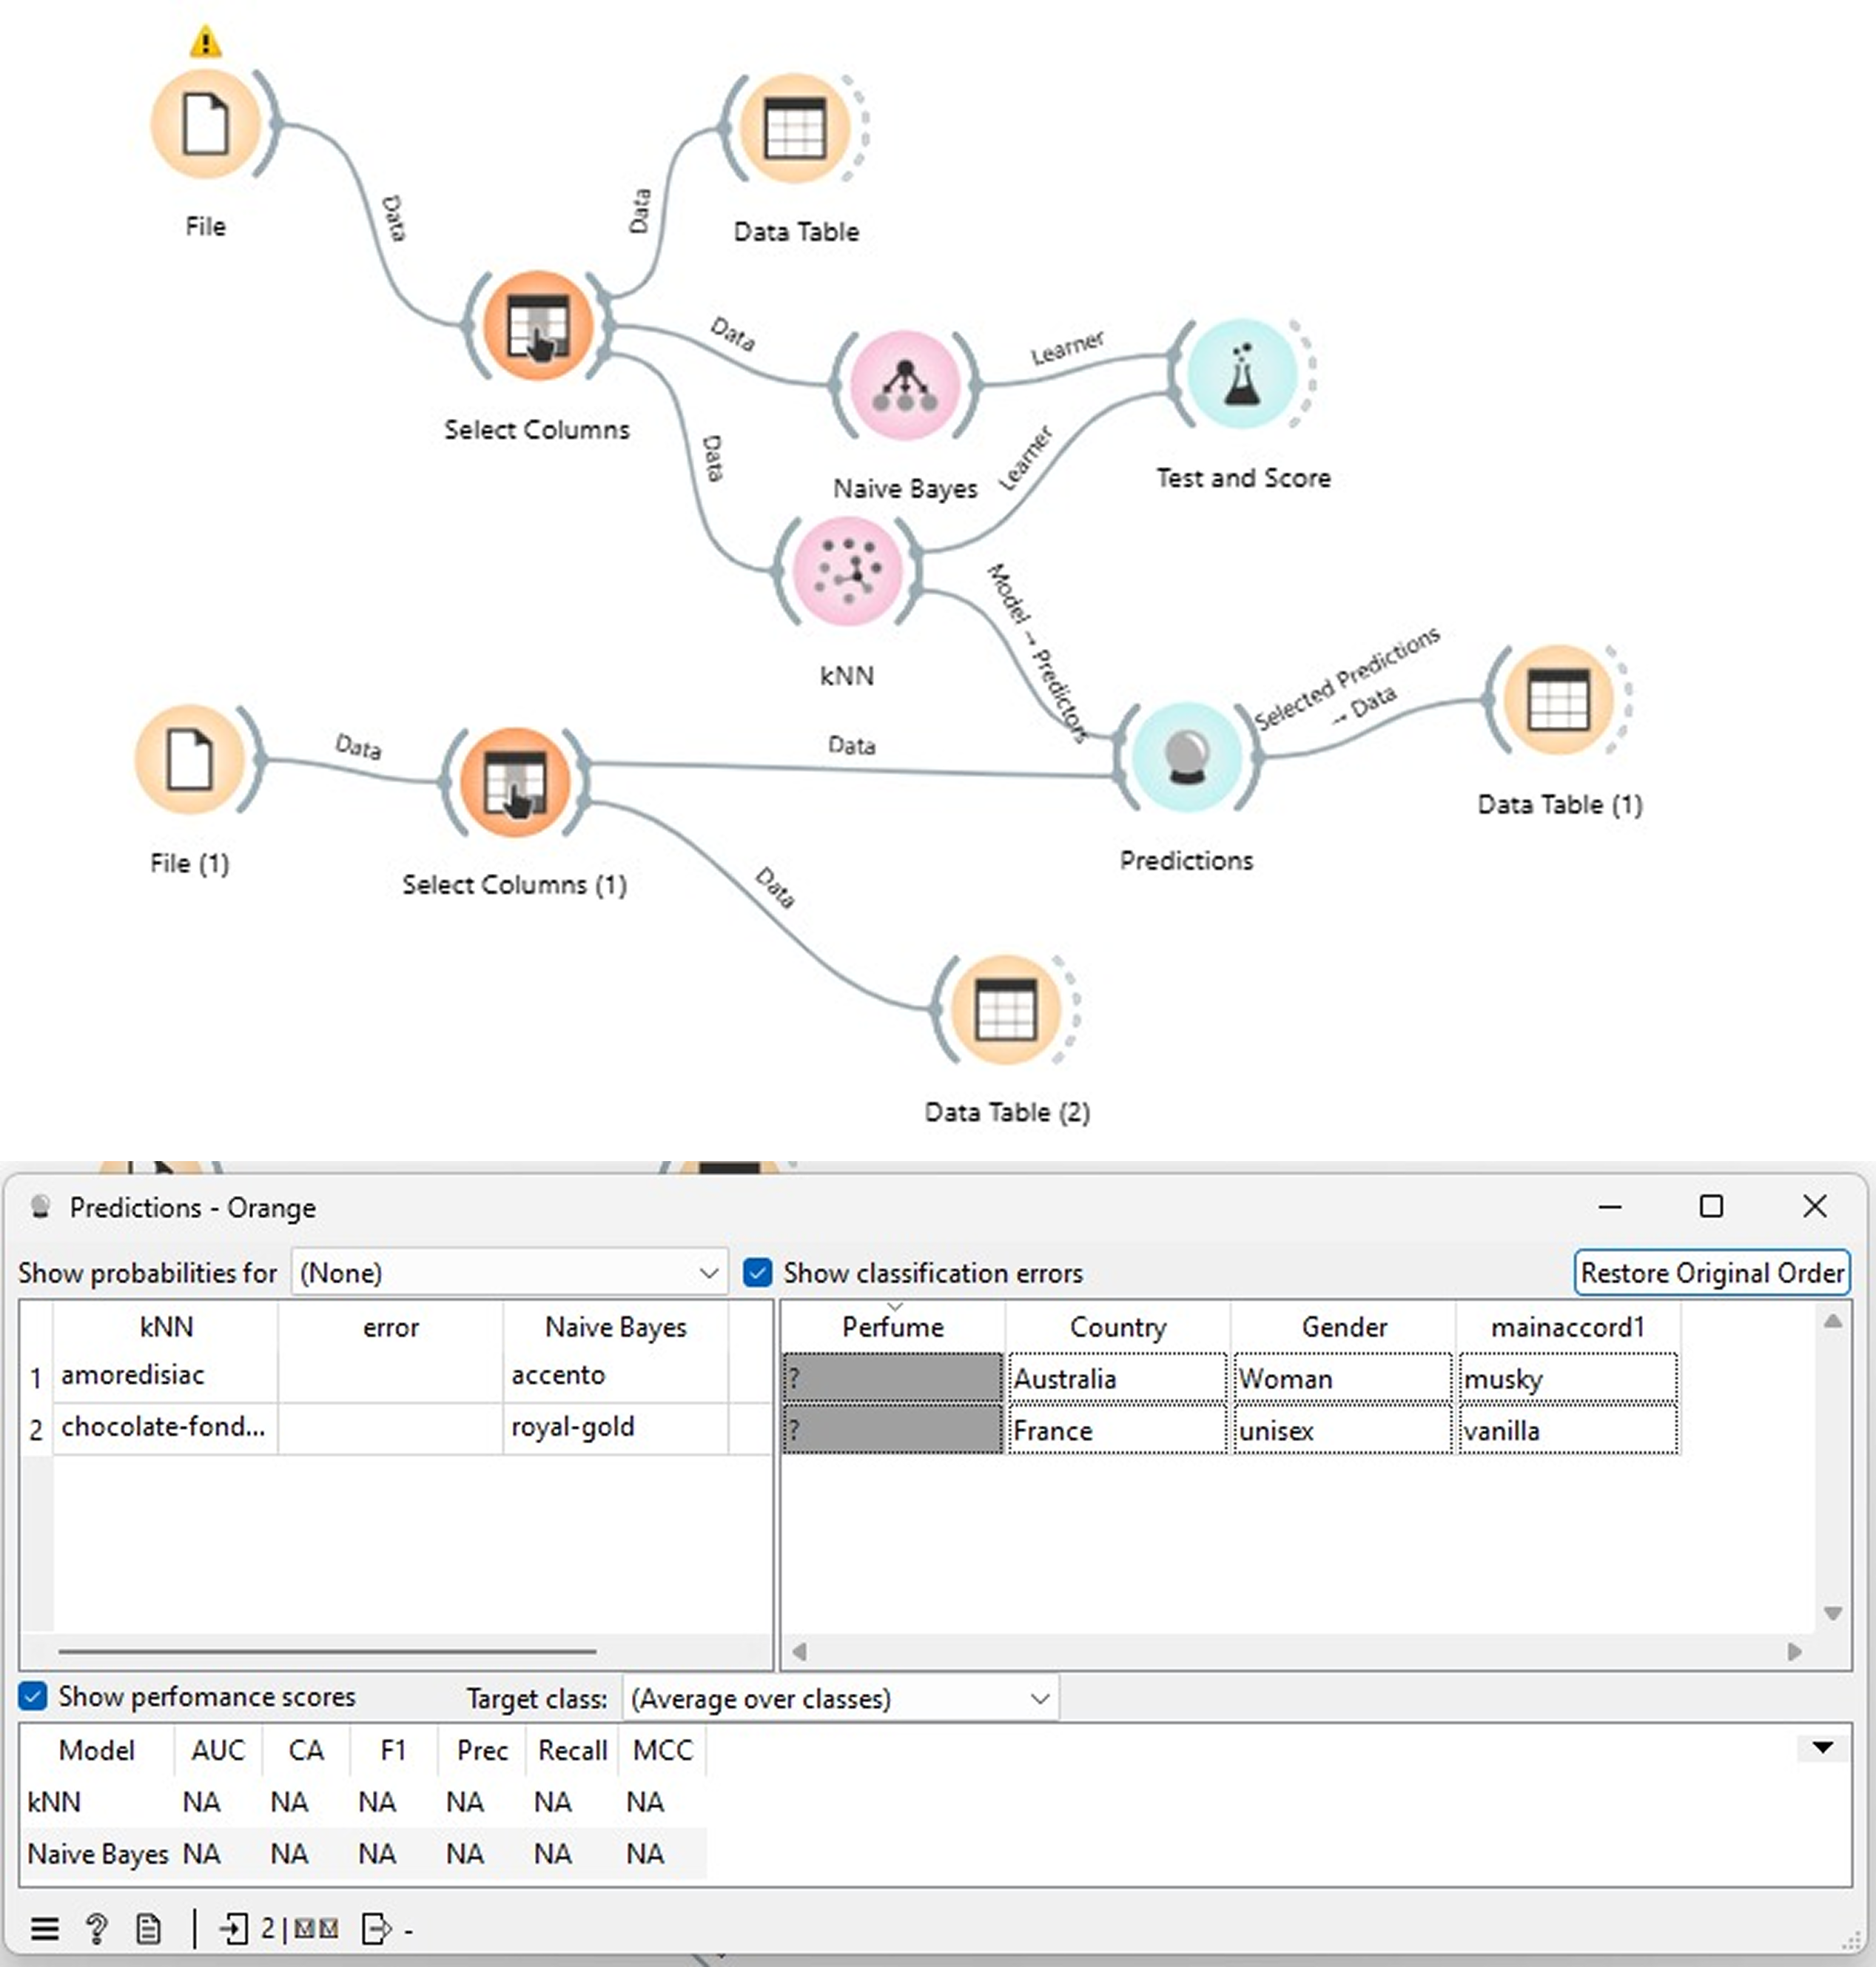Click the input data summary icon
The height and width of the screenshot is (1967, 1876).
click(234, 1928)
